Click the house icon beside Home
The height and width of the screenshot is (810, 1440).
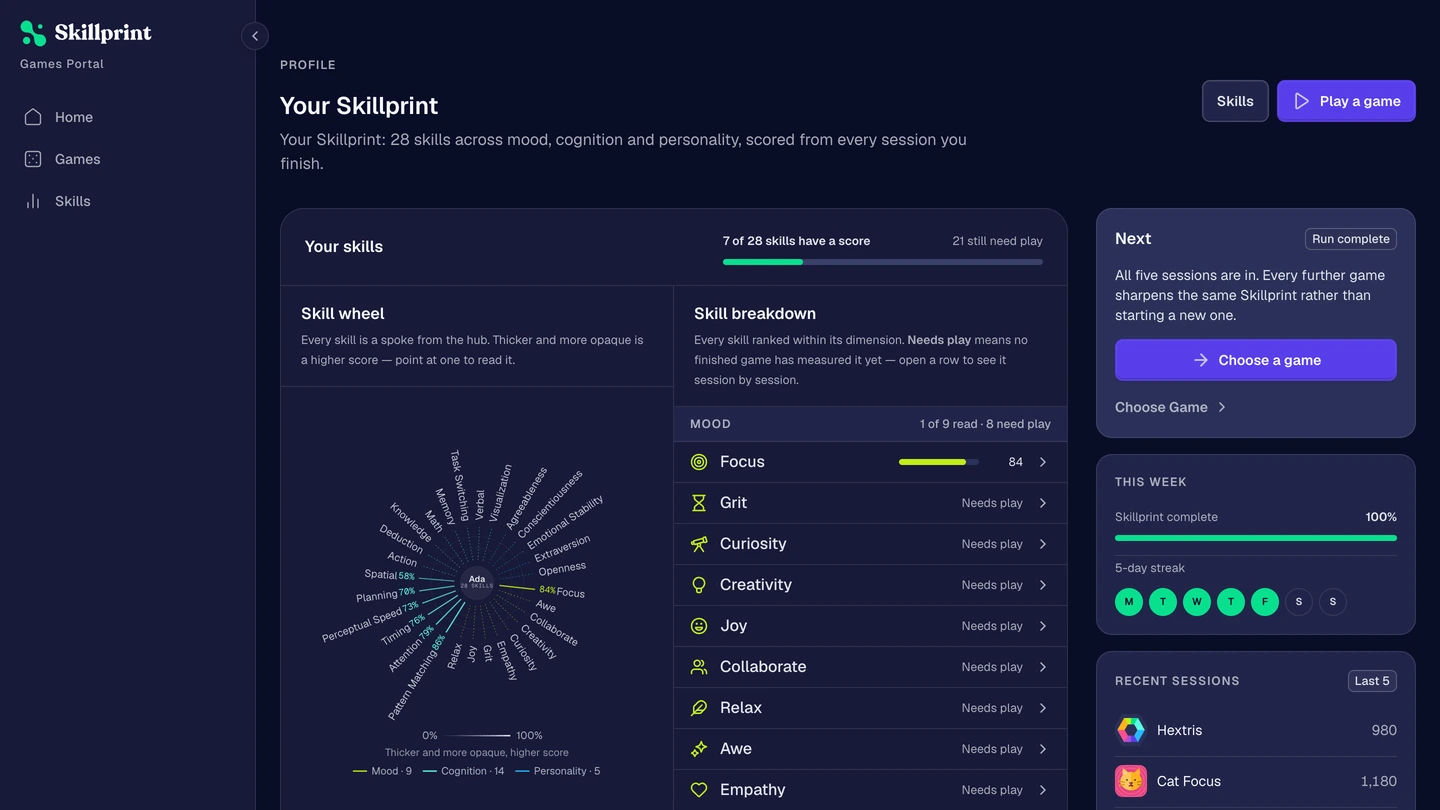click(33, 117)
